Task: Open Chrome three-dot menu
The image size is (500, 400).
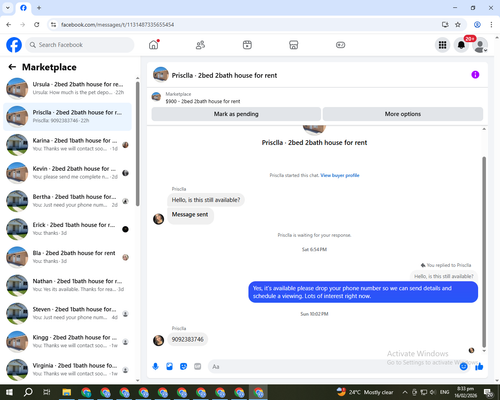Action: click(491, 25)
